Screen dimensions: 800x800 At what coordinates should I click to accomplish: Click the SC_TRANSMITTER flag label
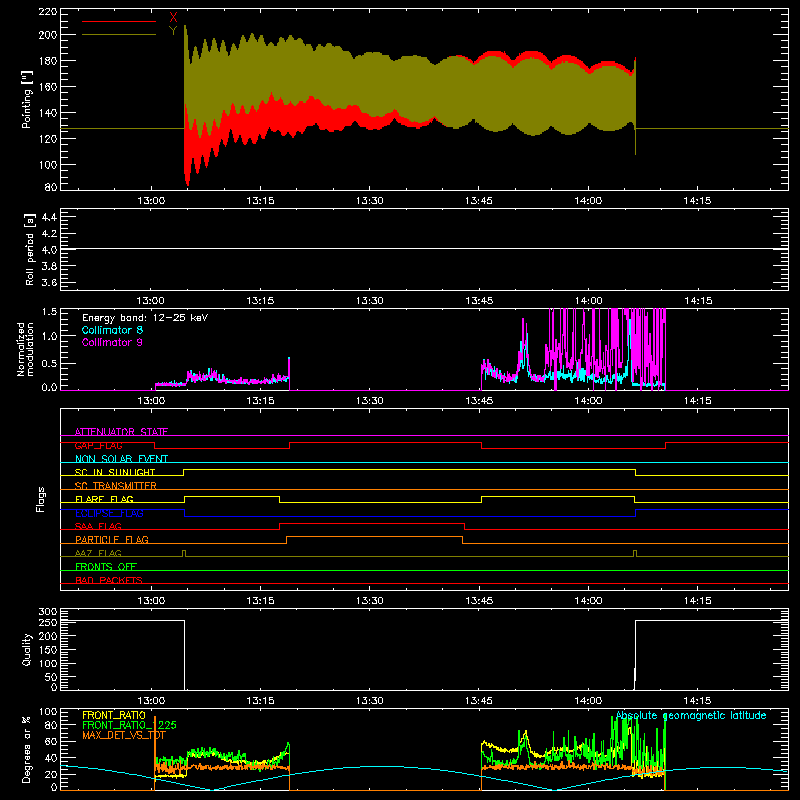(116, 486)
